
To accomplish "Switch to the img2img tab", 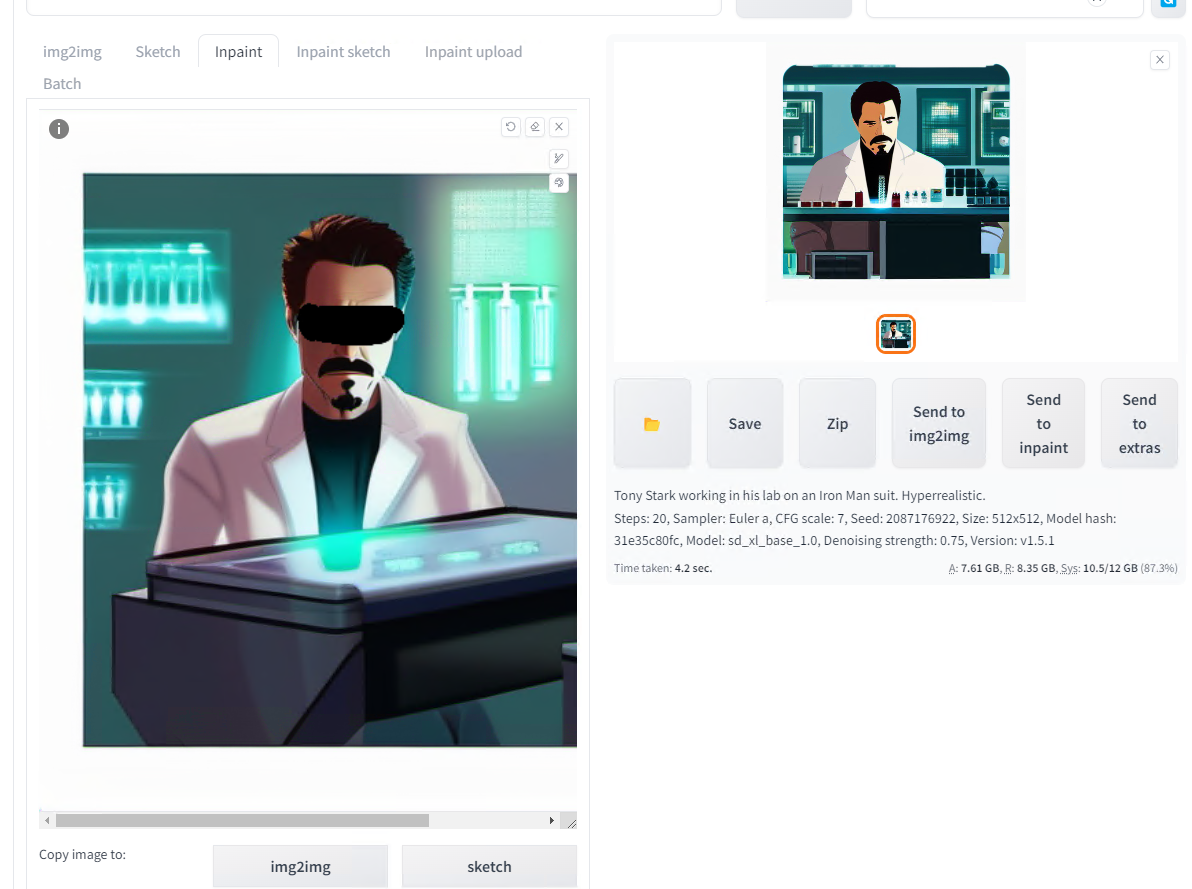I will point(72,52).
